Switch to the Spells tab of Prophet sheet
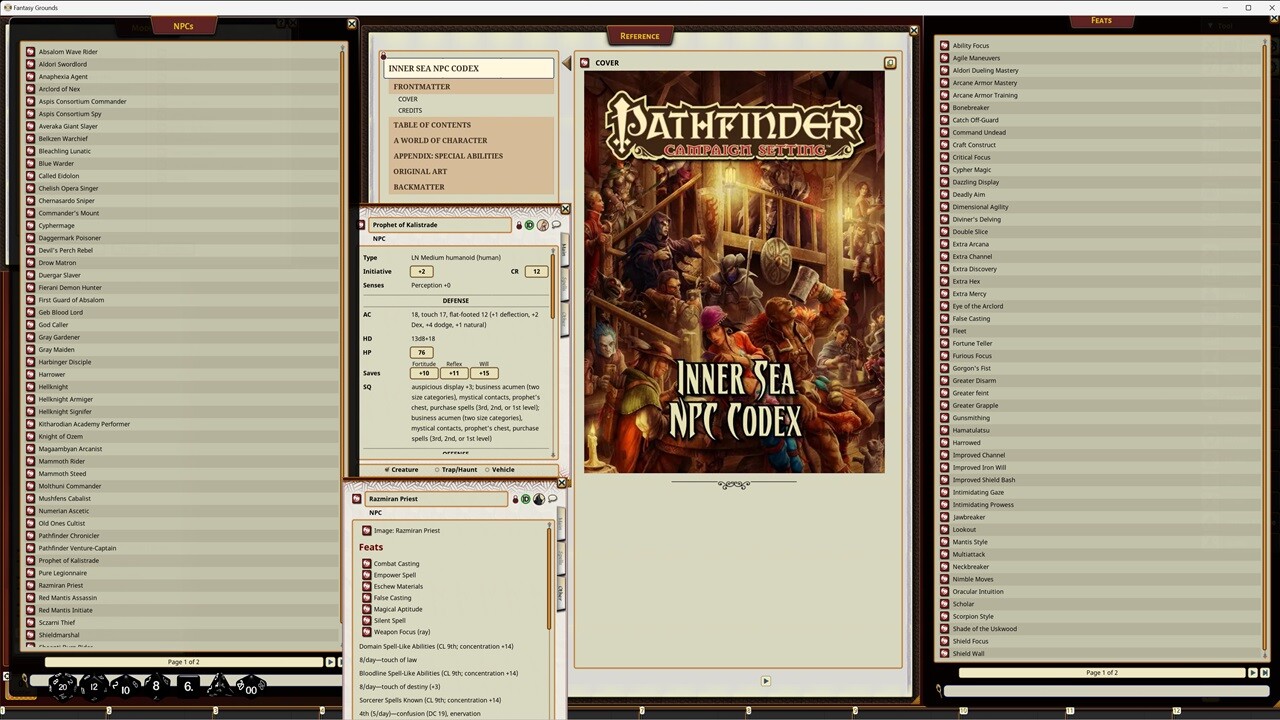The width and height of the screenshot is (1280, 720). (563, 285)
